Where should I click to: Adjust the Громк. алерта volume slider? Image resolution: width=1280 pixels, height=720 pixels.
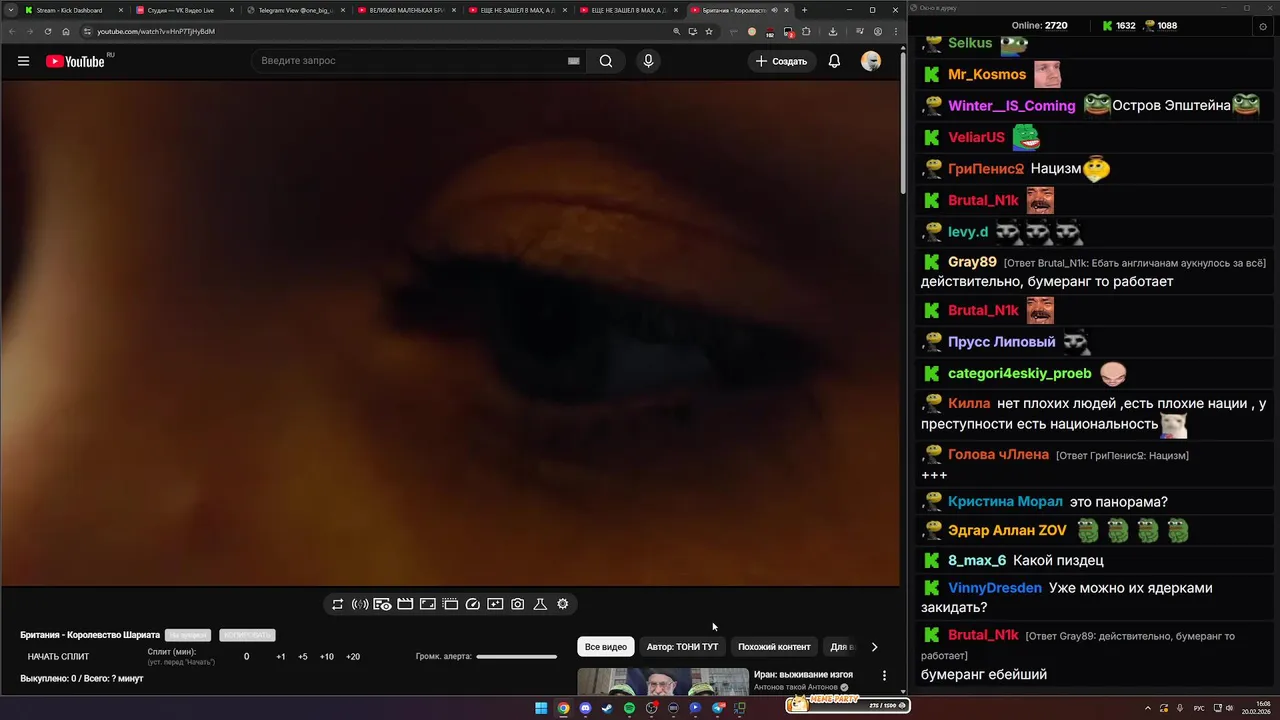(516, 657)
